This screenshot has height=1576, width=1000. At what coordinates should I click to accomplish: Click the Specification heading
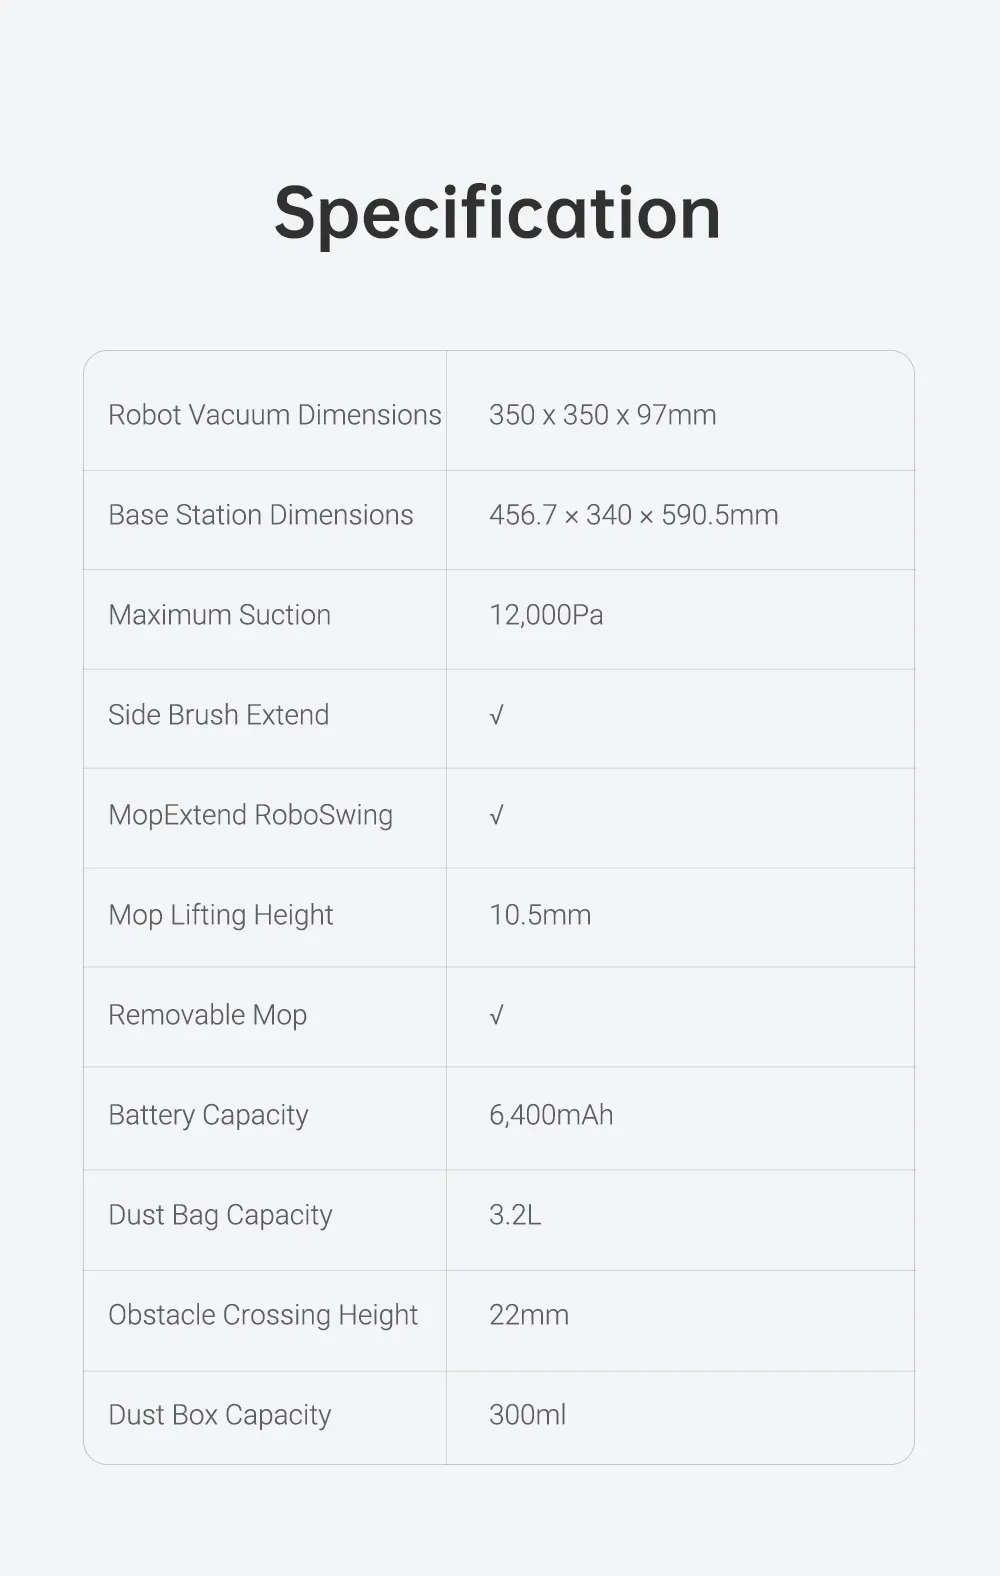497,214
